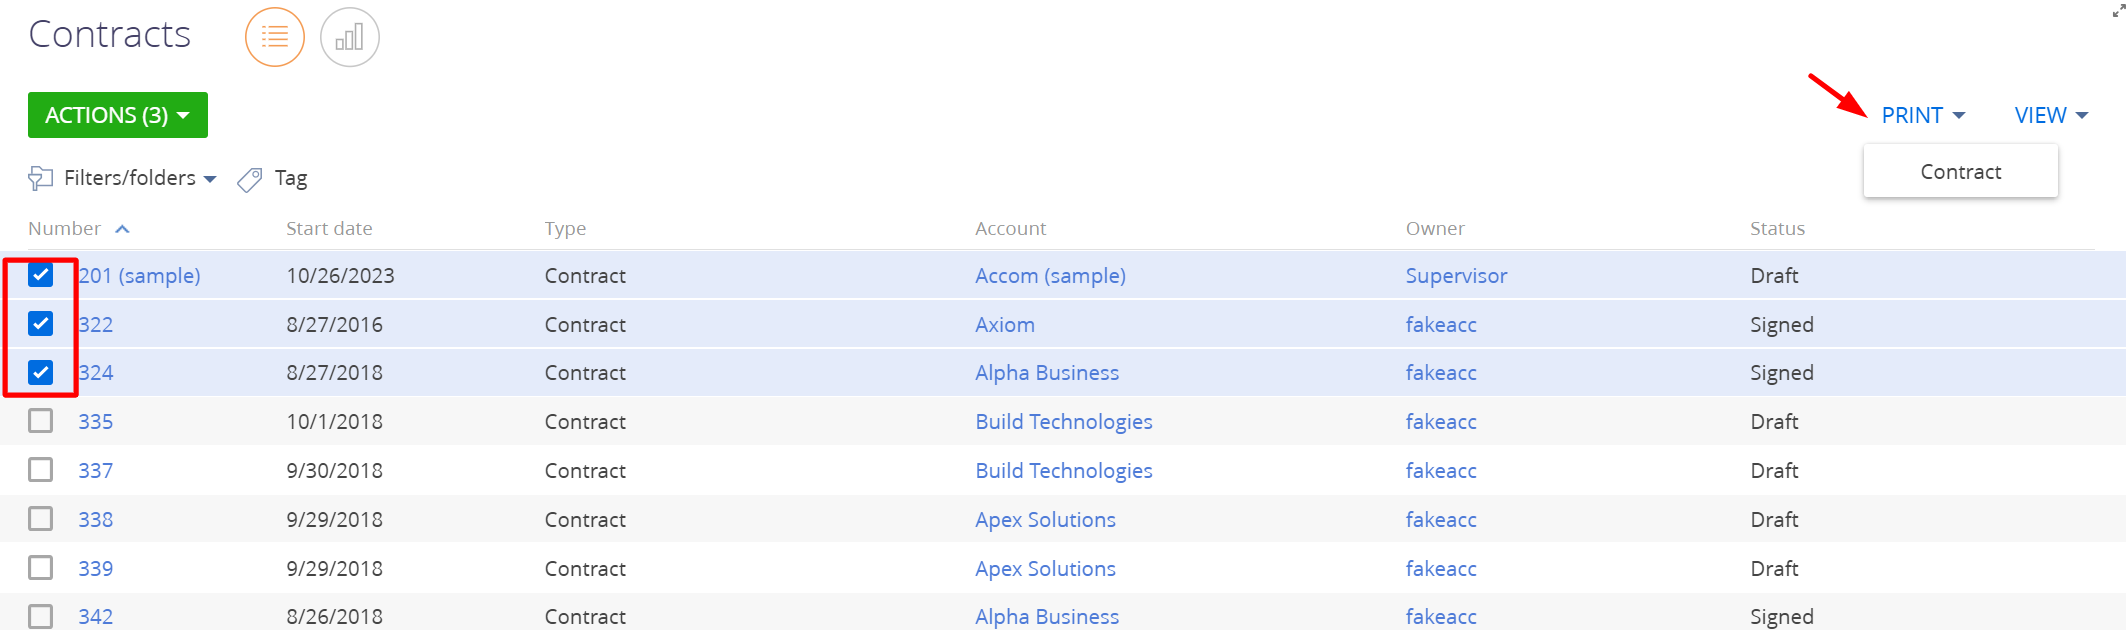Open the Supervisor owner link
The height and width of the screenshot is (630, 2126).
click(x=1456, y=275)
